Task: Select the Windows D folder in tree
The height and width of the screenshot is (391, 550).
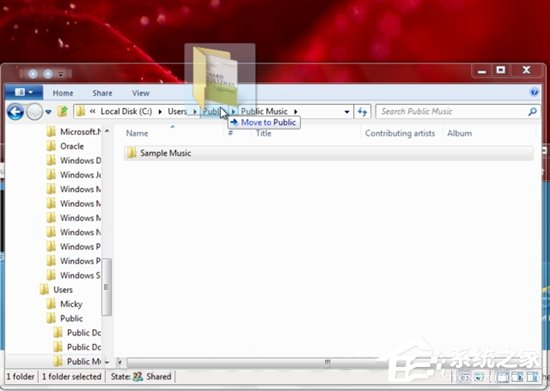Action: (80, 161)
